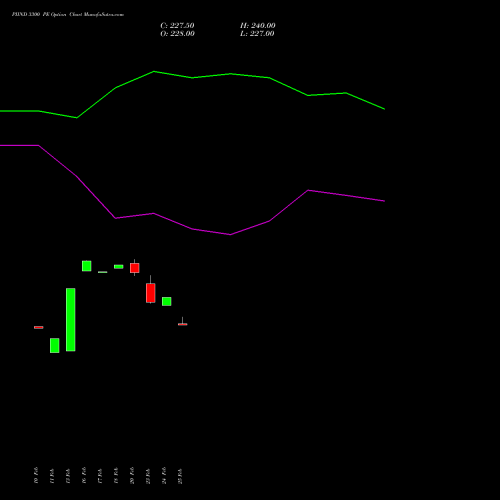
Task: Click the purple lower indicator line
Action: [x=192, y=229]
